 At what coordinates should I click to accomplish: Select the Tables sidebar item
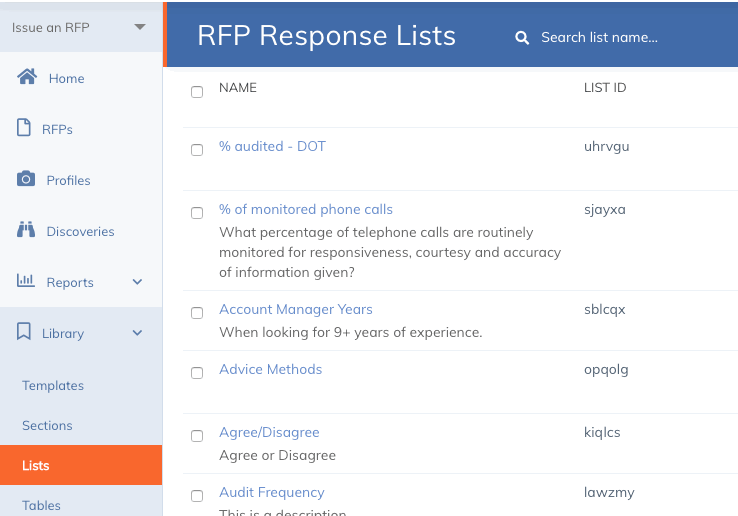(41, 505)
